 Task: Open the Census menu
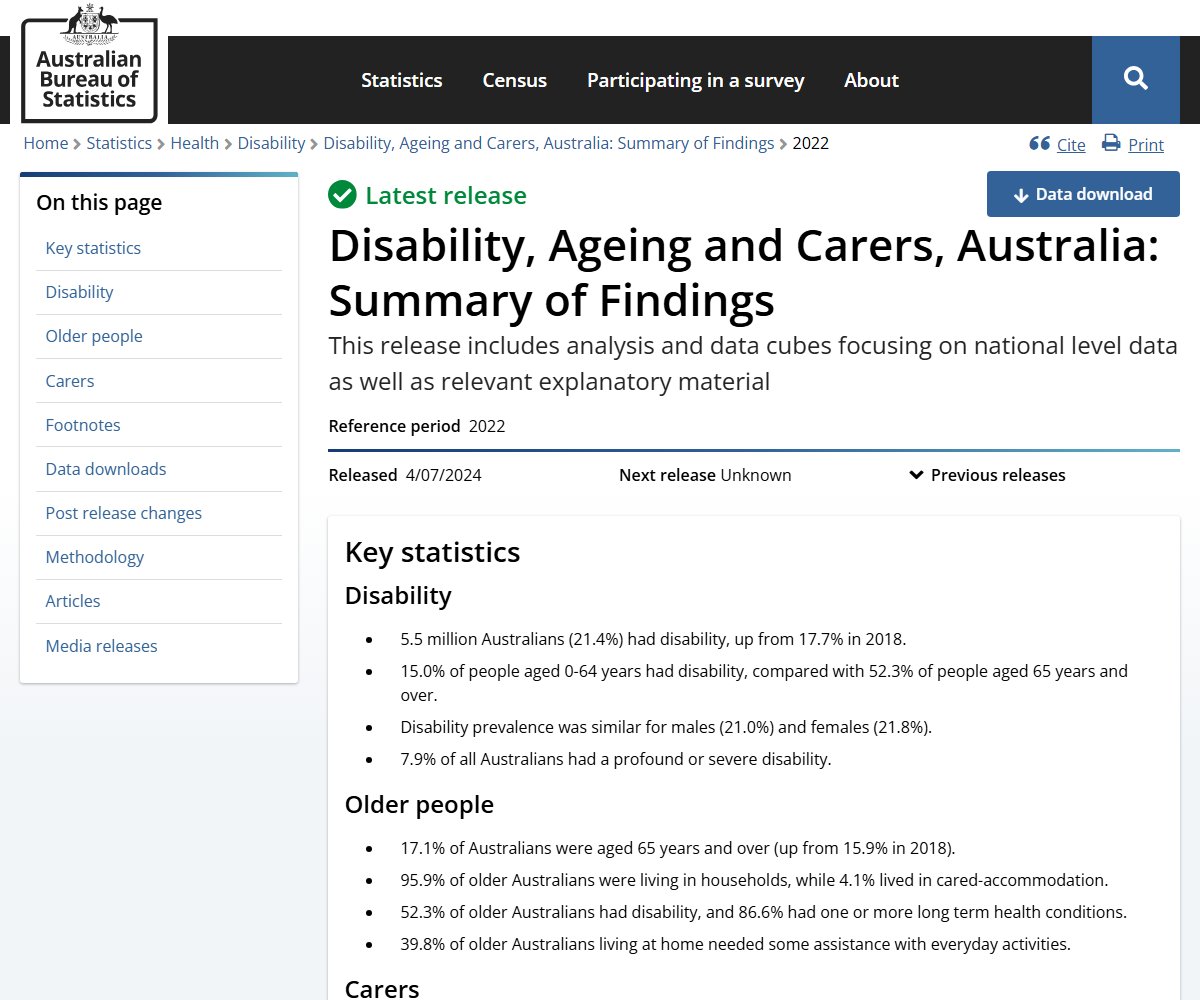[515, 80]
